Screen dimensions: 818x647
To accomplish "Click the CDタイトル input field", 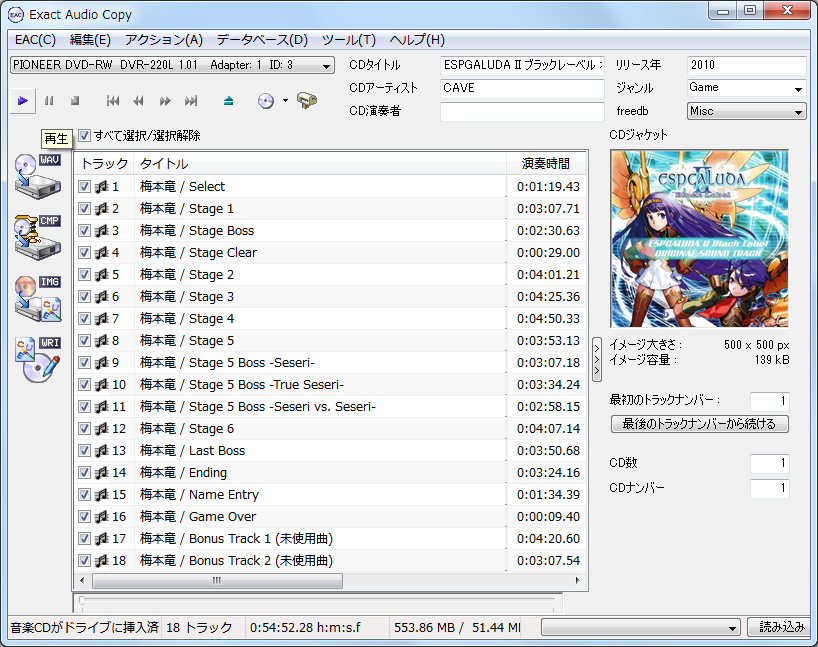I will tap(522, 65).
